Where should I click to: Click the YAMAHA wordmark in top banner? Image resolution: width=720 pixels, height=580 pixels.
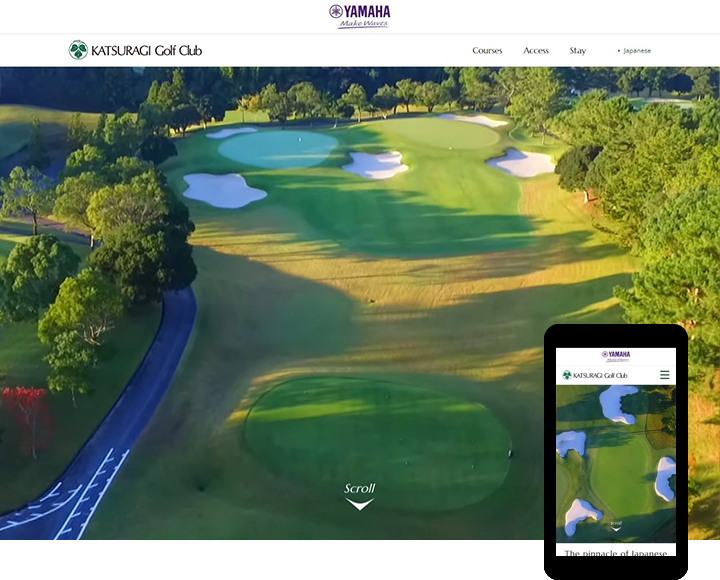click(367, 11)
